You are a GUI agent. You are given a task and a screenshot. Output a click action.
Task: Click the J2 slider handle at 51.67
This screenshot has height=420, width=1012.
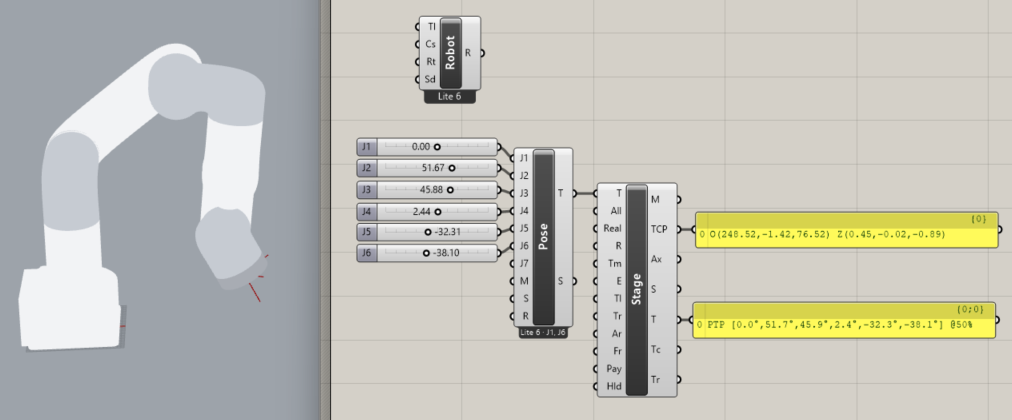point(452,168)
